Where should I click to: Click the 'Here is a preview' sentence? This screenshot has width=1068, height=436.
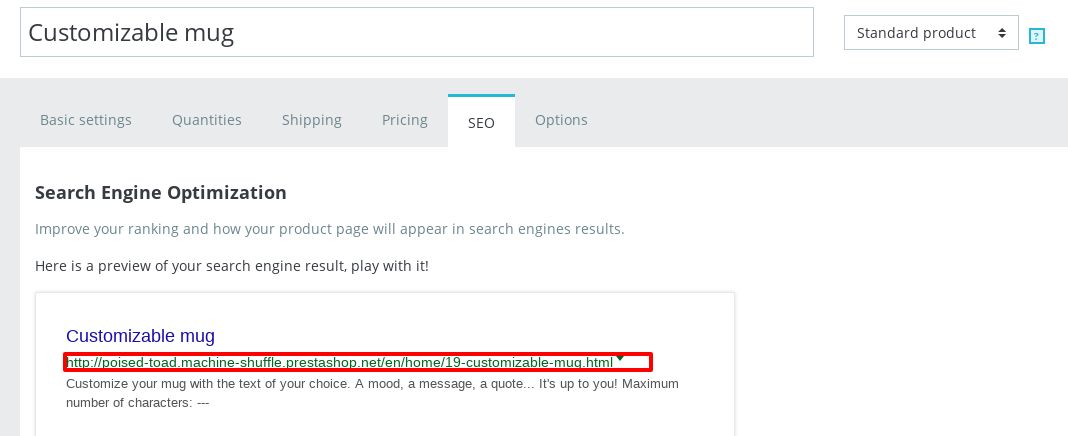coord(232,266)
